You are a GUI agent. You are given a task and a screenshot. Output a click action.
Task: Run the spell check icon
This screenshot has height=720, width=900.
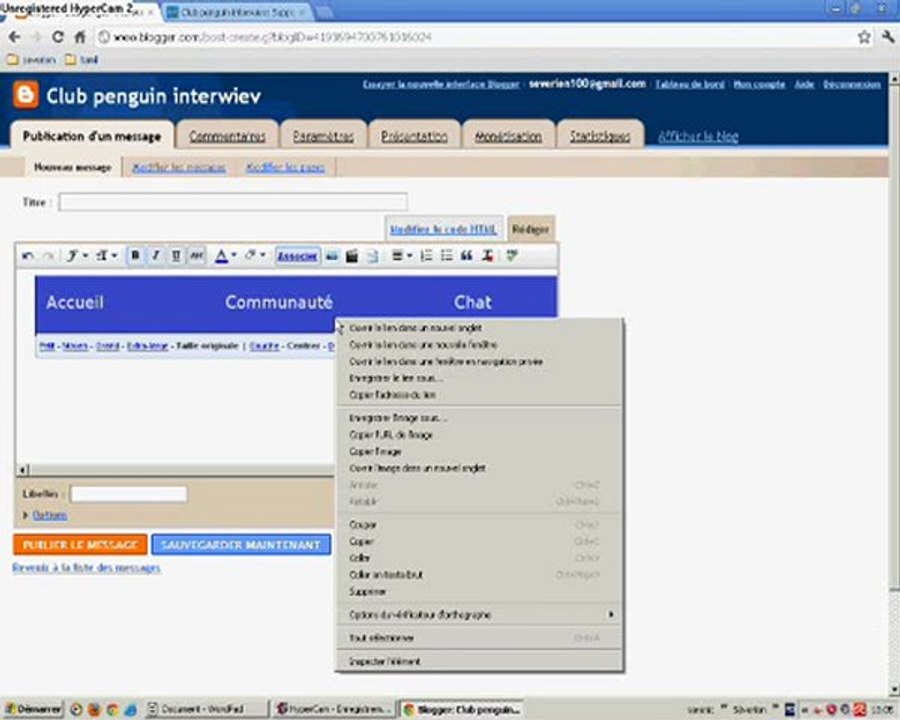coord(512,256)
